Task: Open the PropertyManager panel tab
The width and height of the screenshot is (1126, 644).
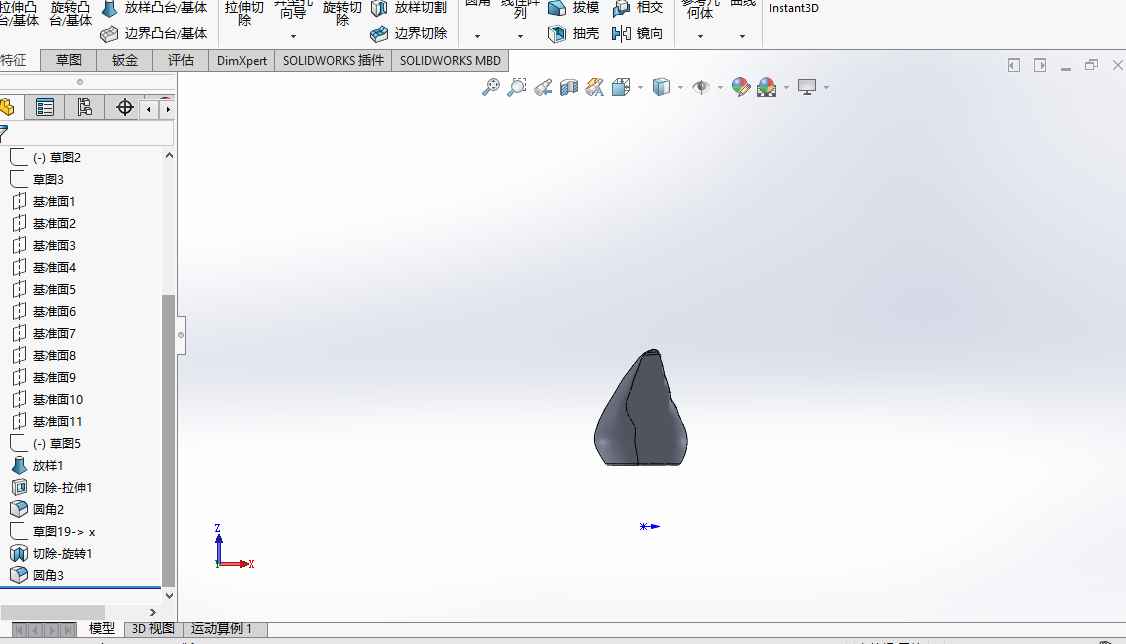Action: coord(45,108)
